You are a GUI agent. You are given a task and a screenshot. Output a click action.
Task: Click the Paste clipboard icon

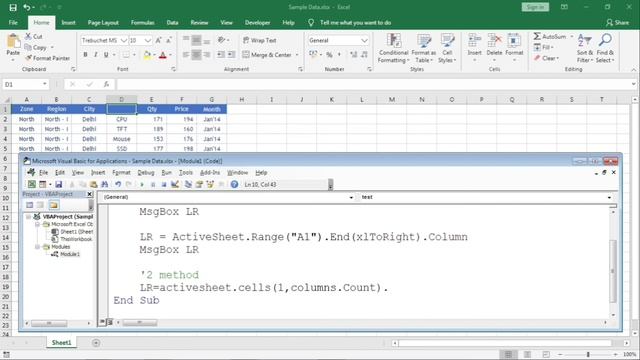(13, 41)
